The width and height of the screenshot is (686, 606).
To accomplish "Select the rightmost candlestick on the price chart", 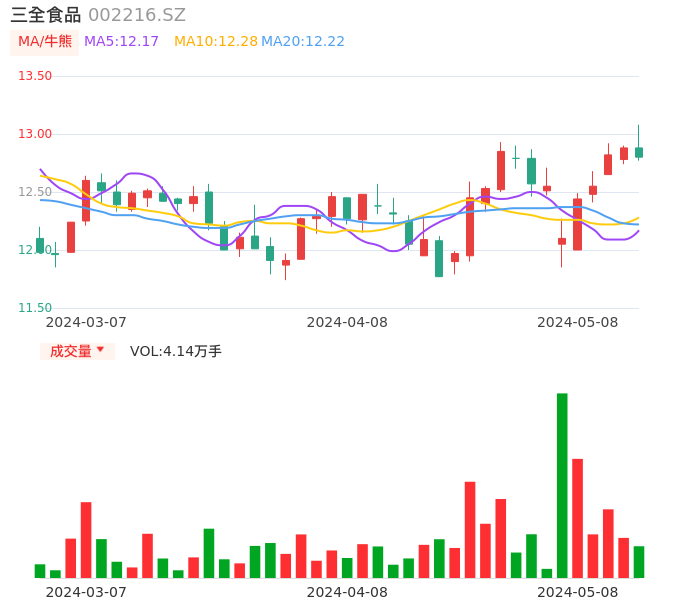I will (639, 152).
